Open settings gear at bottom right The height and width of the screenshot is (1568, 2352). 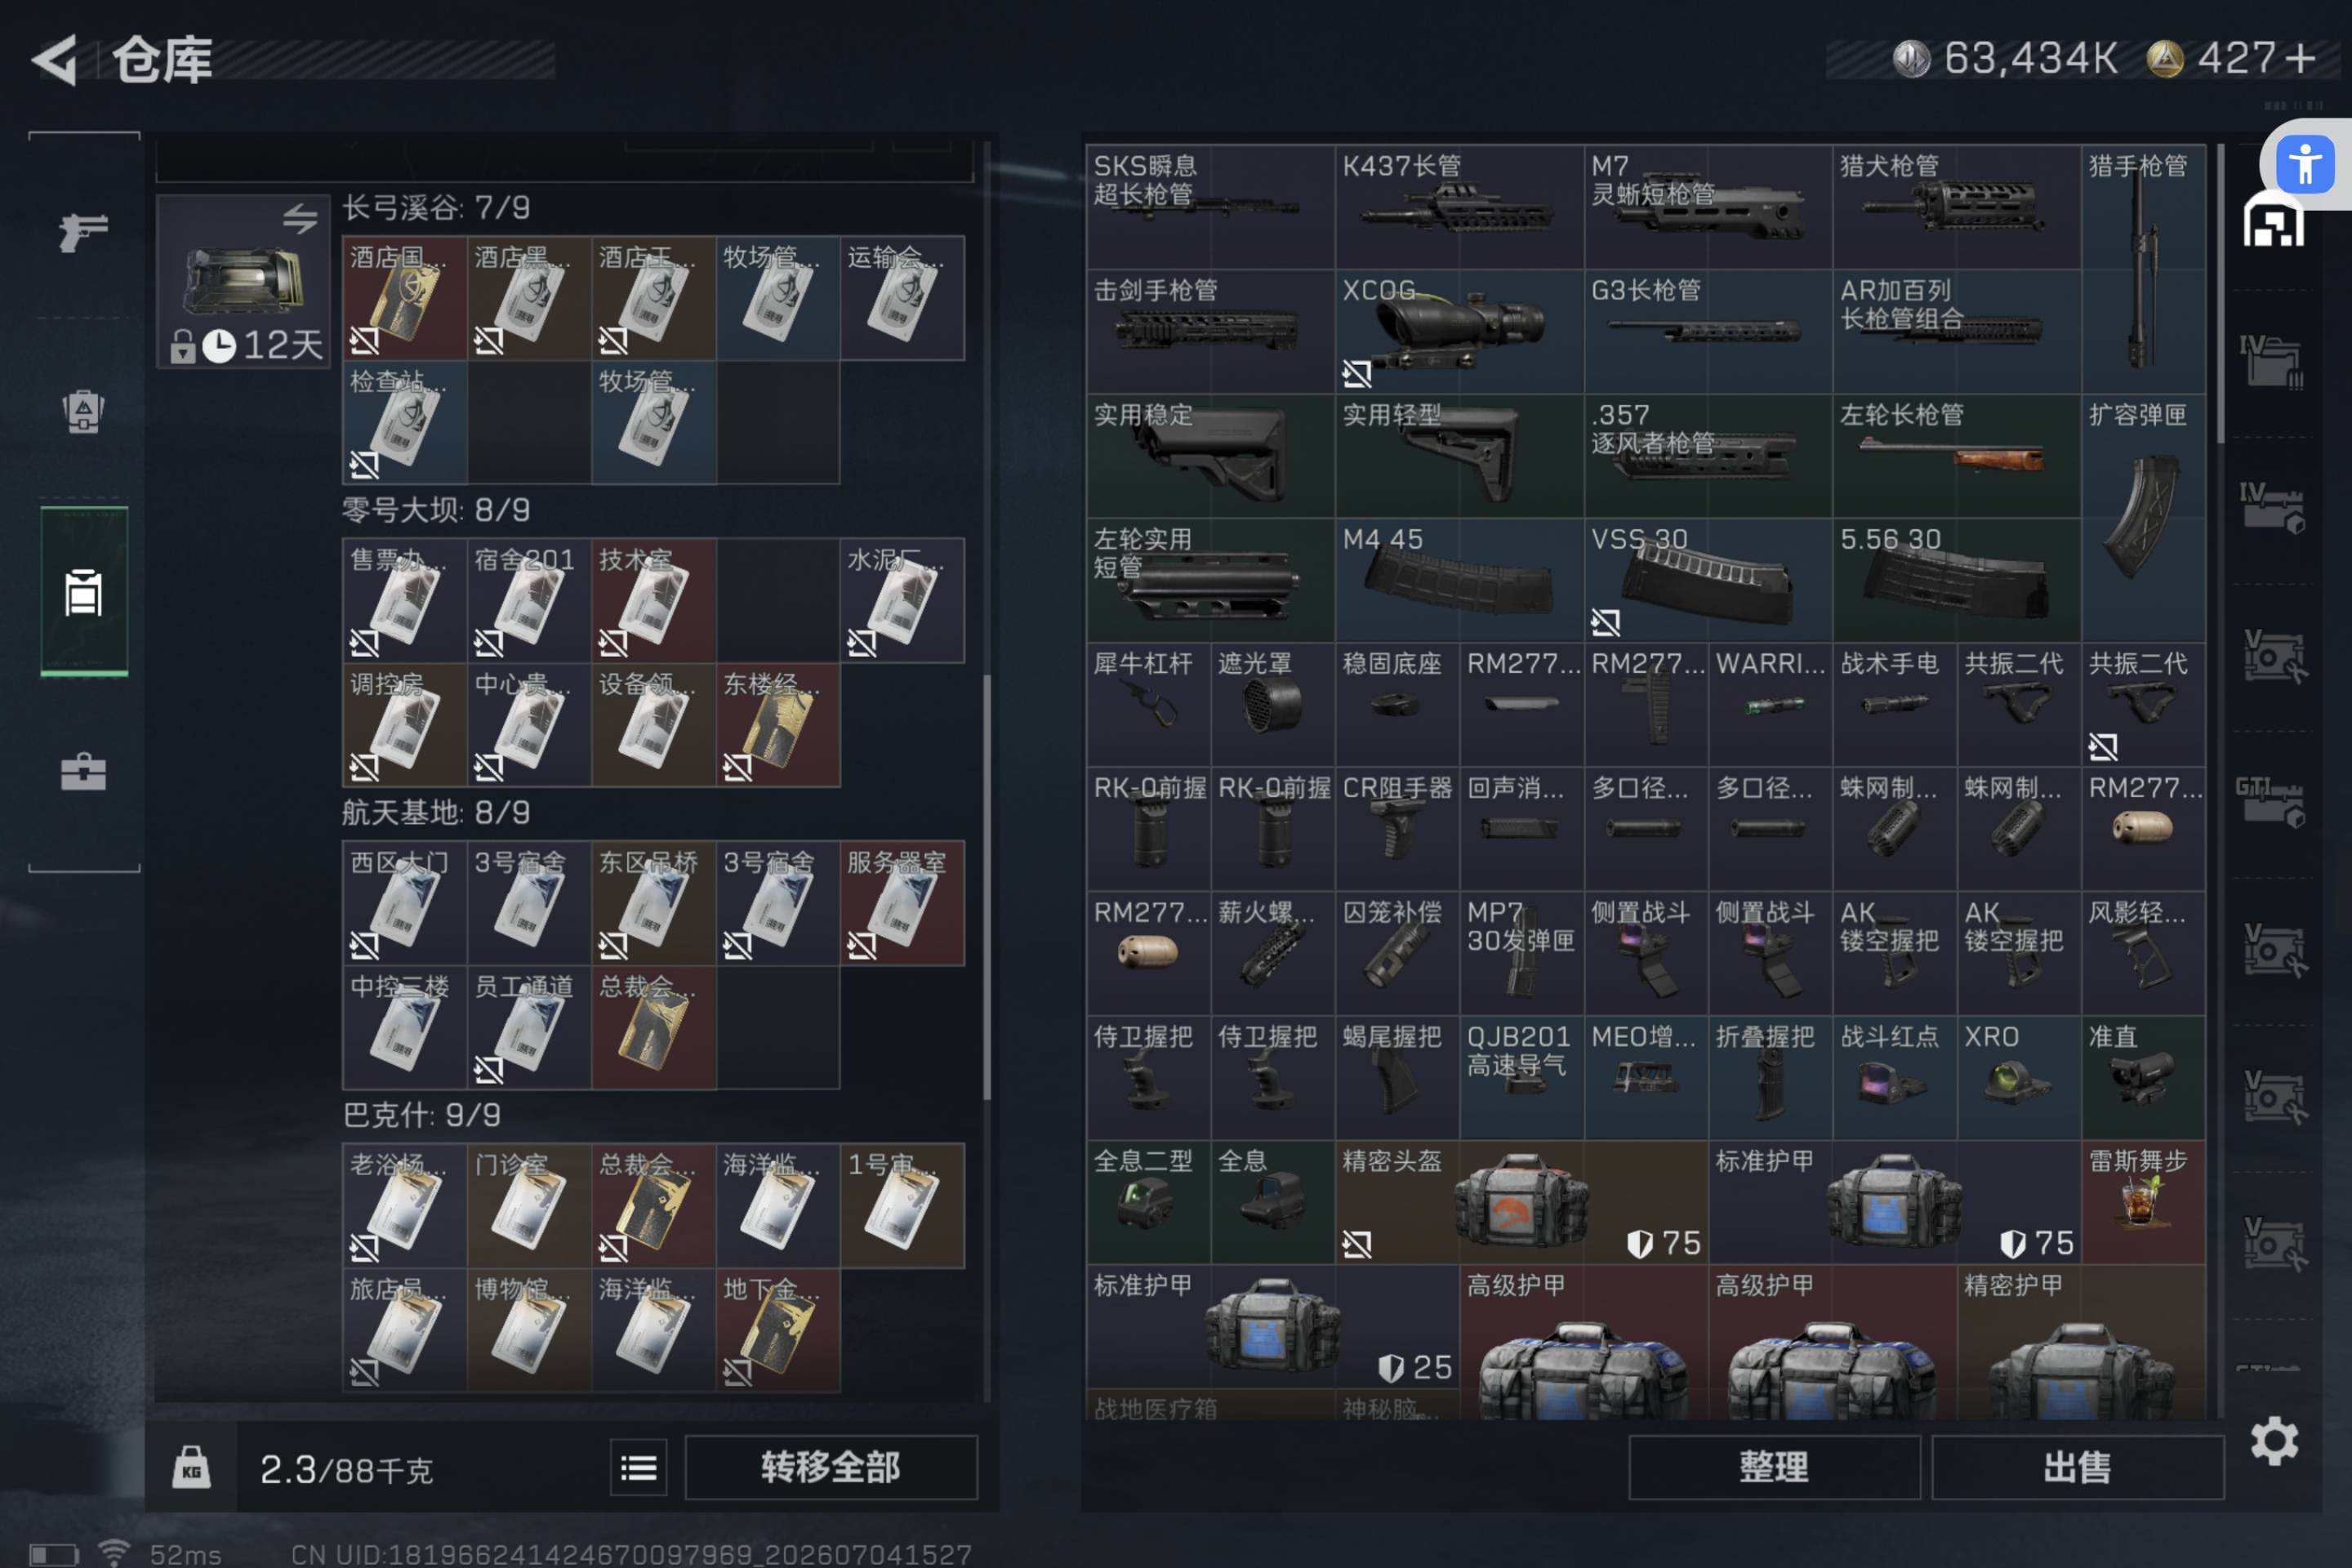coord(2274,1441)
